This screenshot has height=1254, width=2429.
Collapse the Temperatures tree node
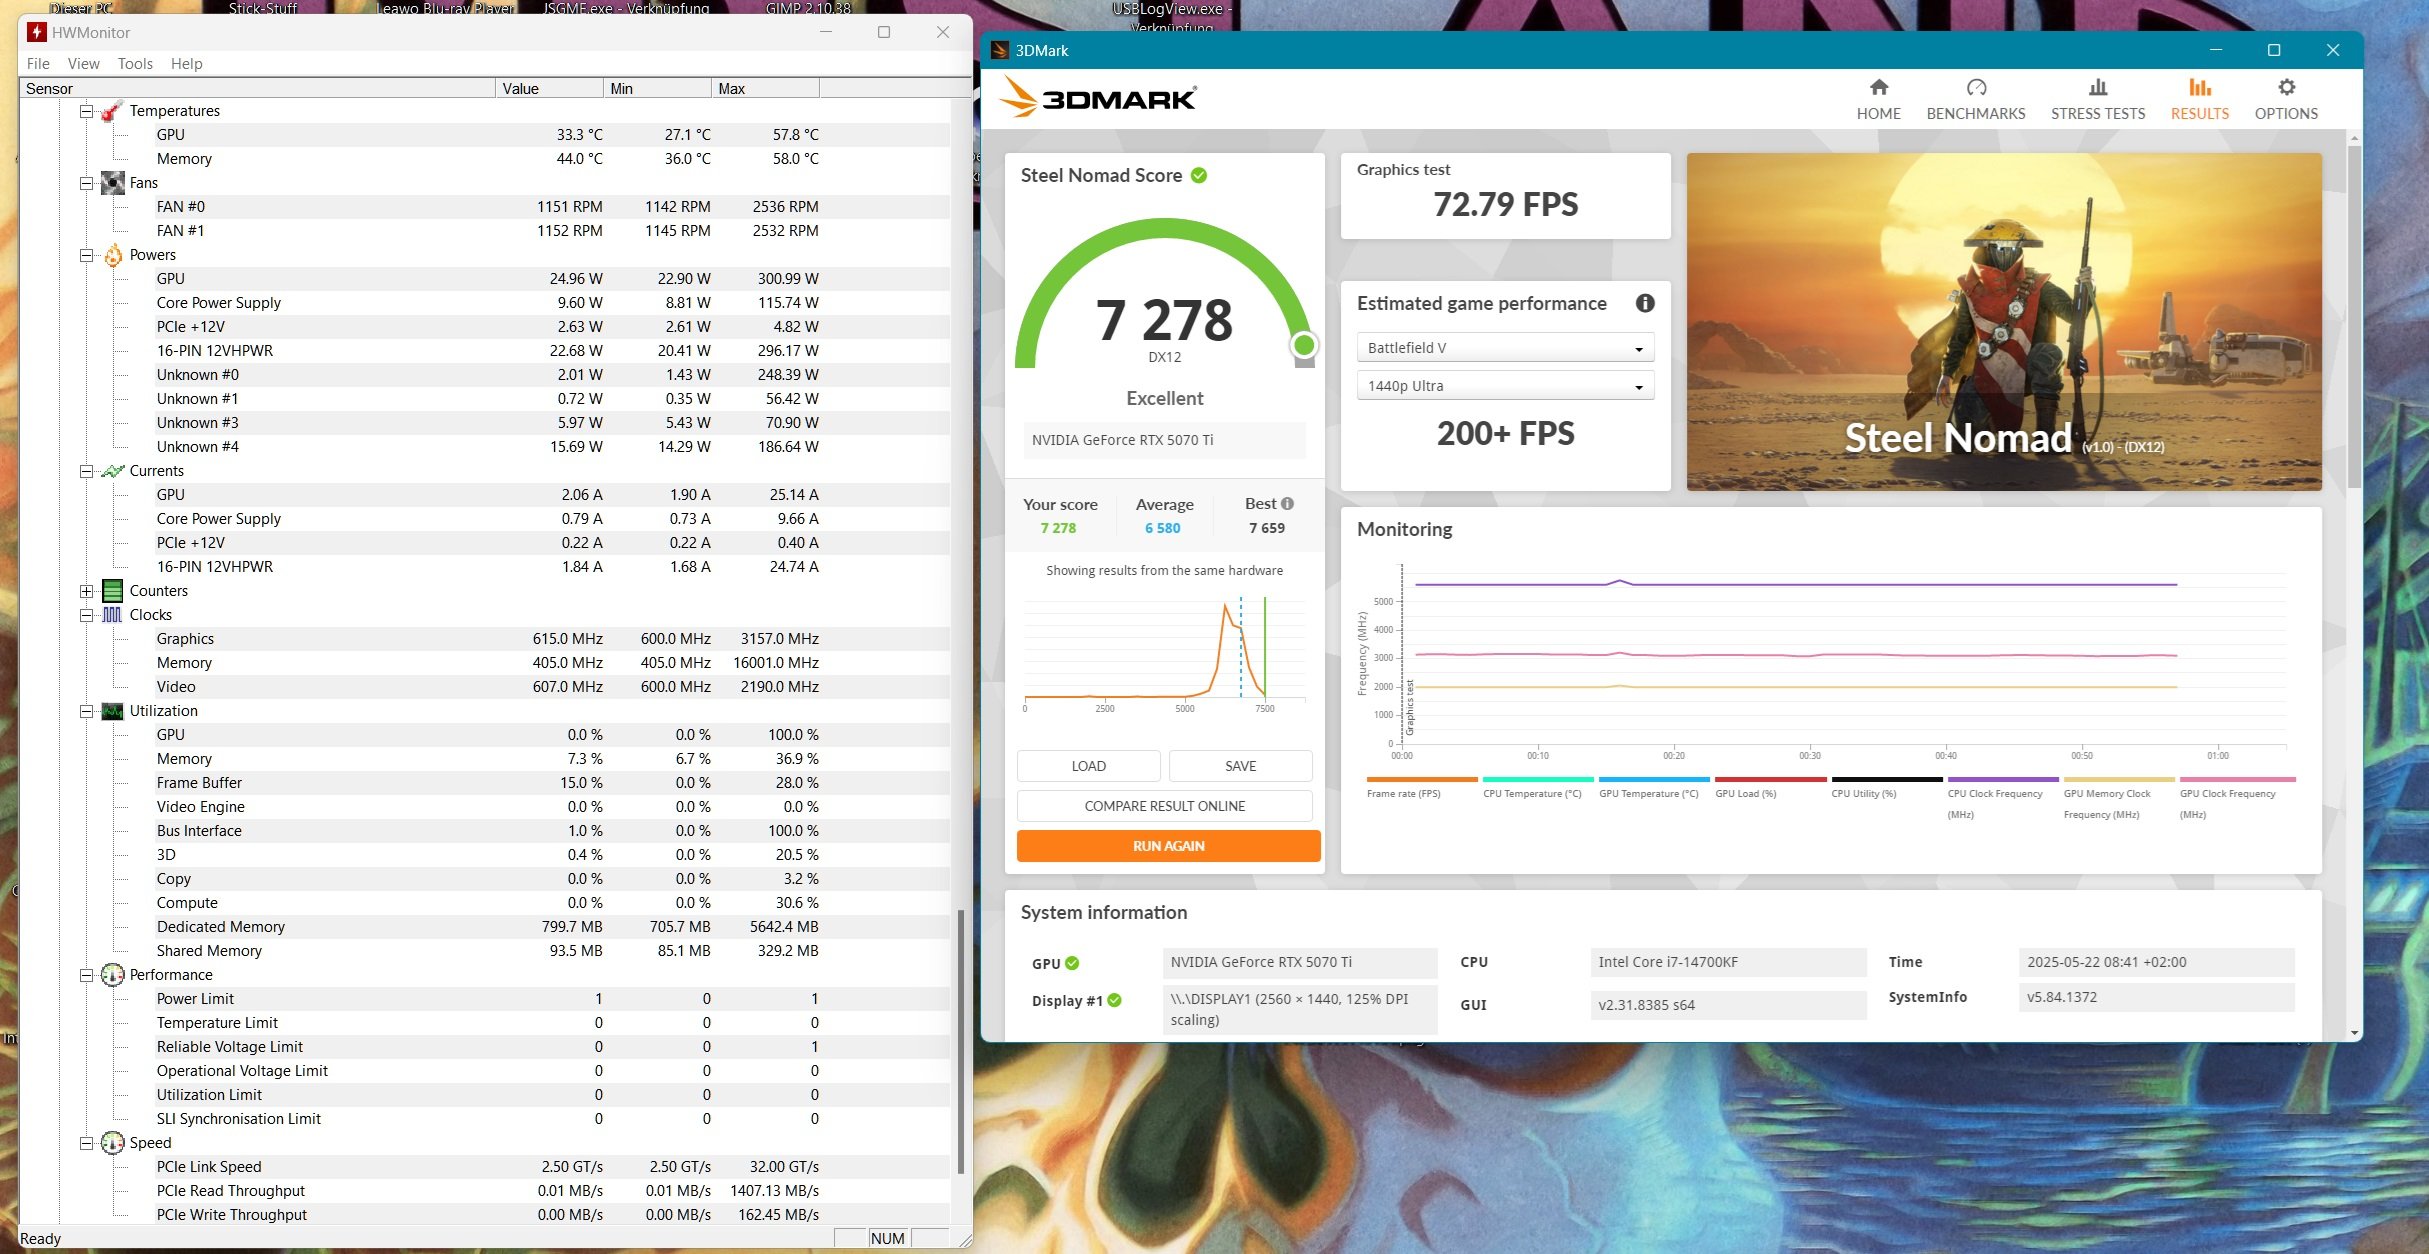[87, 111]
